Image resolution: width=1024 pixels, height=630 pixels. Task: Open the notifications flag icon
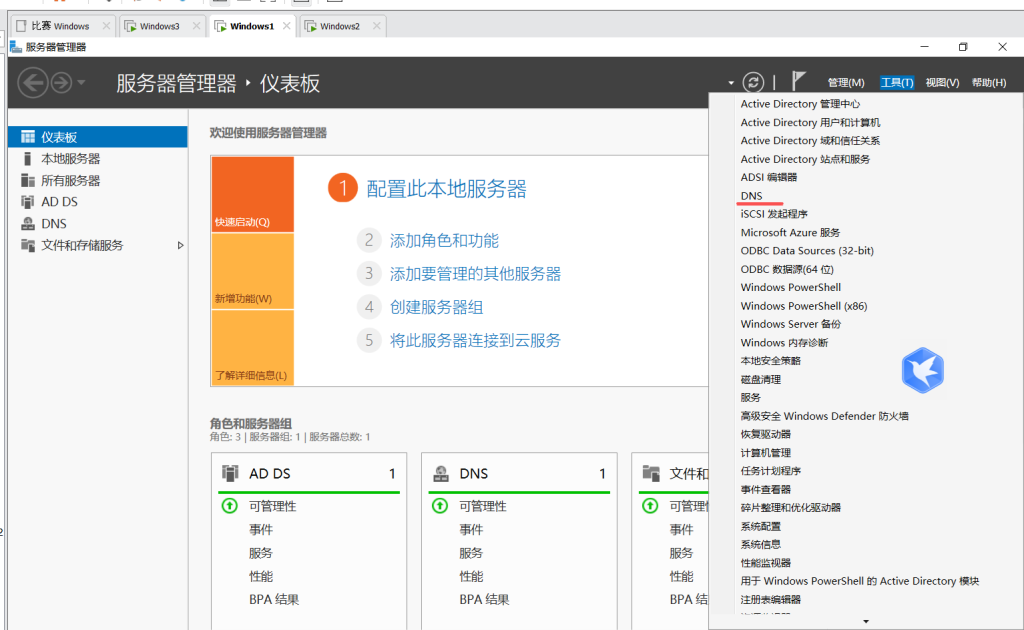coord(798,82)
